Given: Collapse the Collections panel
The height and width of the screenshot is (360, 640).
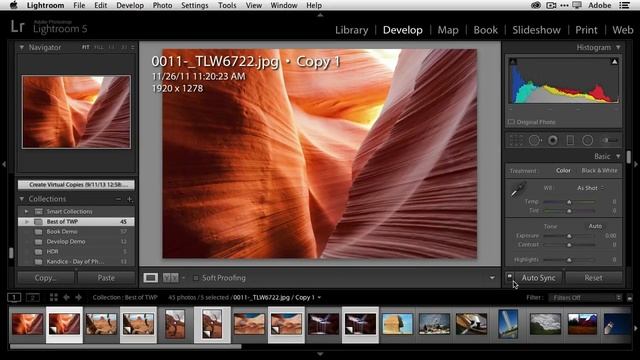Looking at the screenshot, I should [22, 199].
